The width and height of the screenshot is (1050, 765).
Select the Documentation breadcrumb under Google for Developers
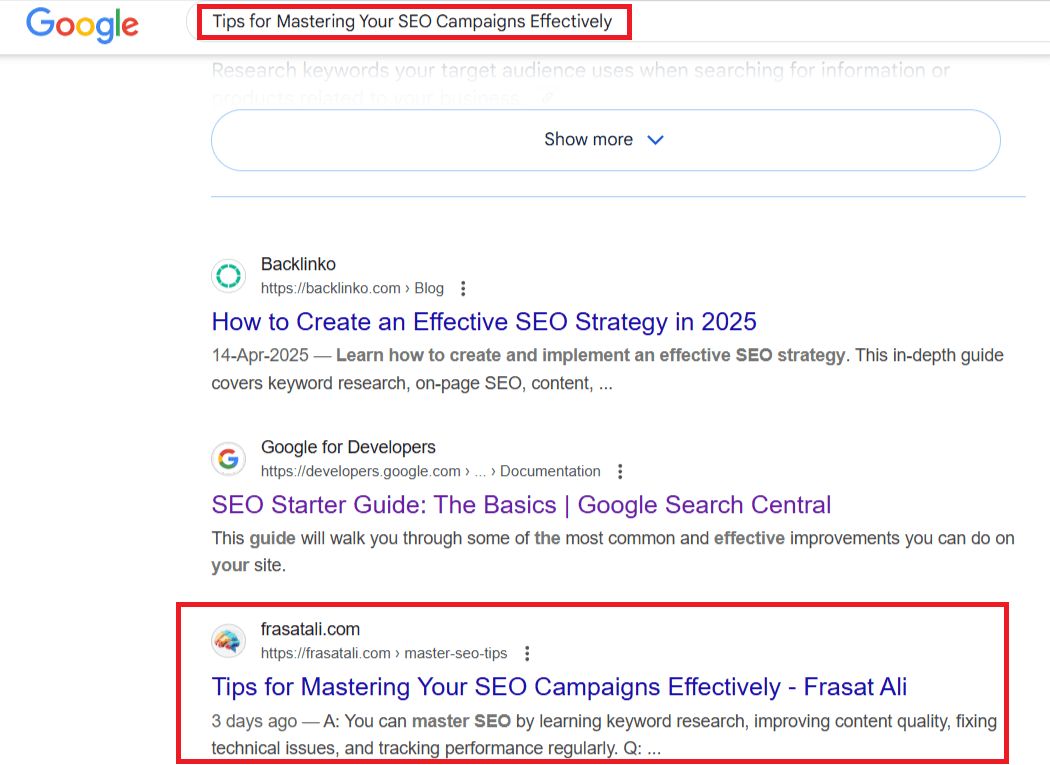click(550, 471)
